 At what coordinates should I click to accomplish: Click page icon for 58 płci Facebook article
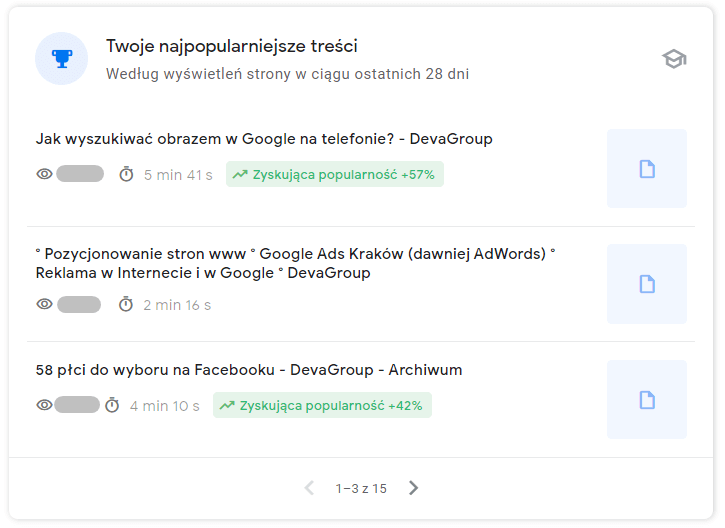point(646,400)
